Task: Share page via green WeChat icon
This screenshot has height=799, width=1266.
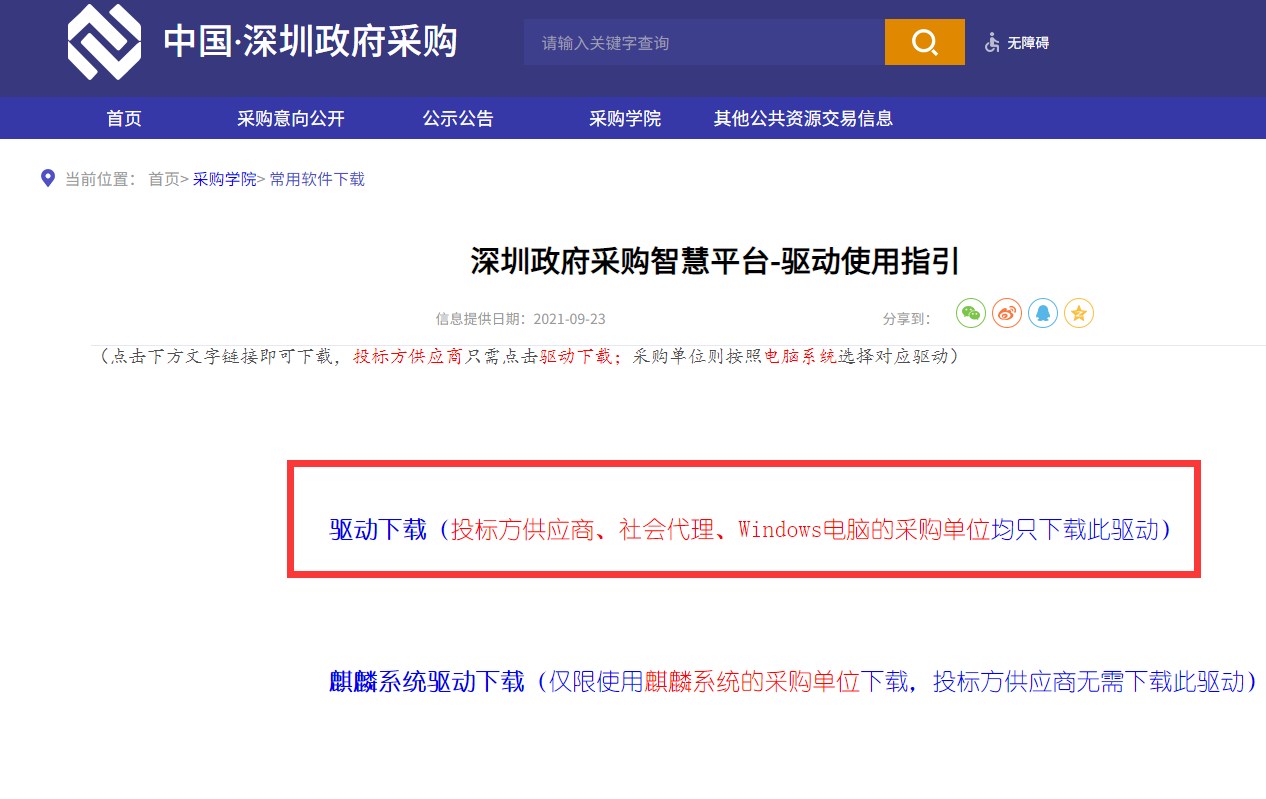Action: pyautogui.click(x=970, y=313)
